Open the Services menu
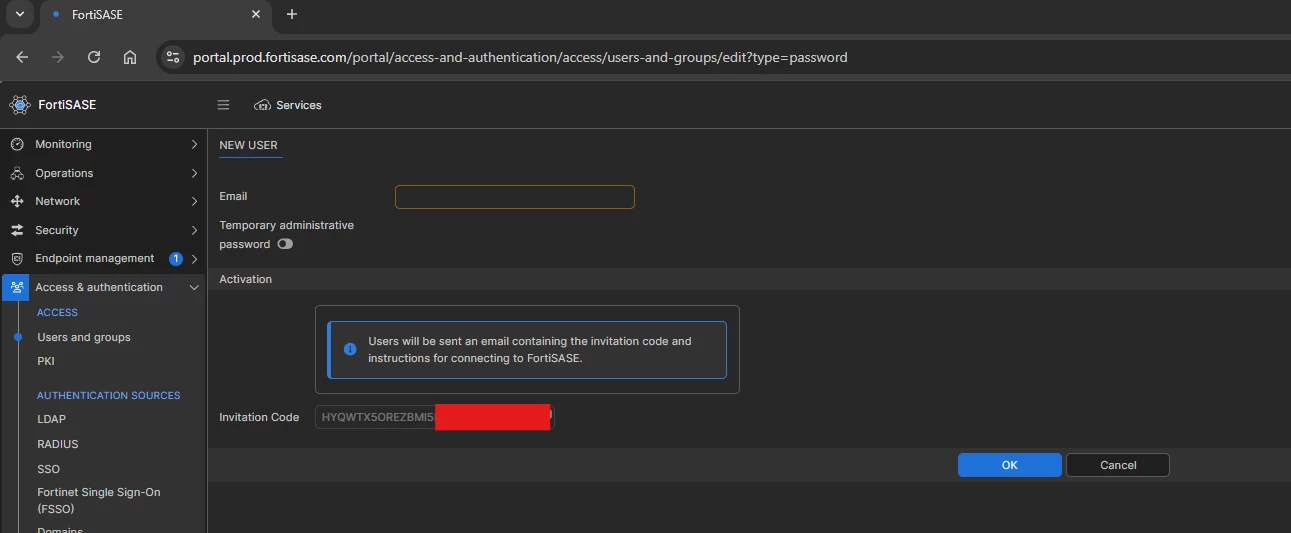The height and width of the screenshot is (533, 1291). click(288, 105)
